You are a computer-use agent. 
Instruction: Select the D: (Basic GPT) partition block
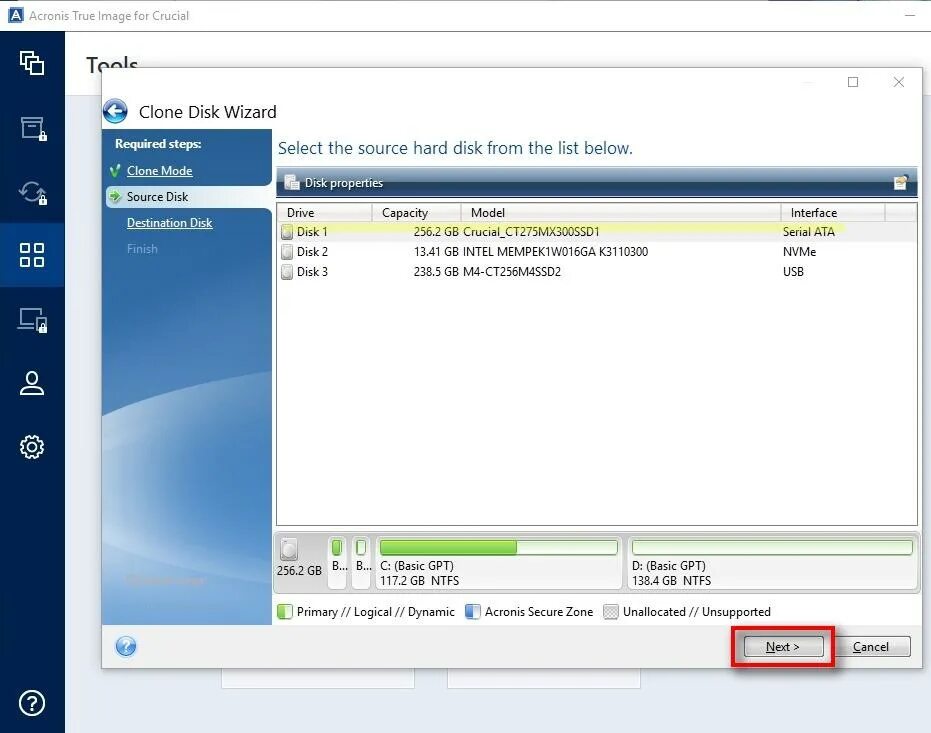click(772, 563)
